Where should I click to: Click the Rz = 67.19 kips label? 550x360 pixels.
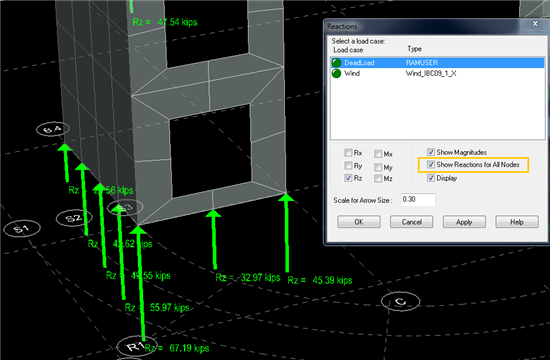pyautogui.click(x=177, y=348)
